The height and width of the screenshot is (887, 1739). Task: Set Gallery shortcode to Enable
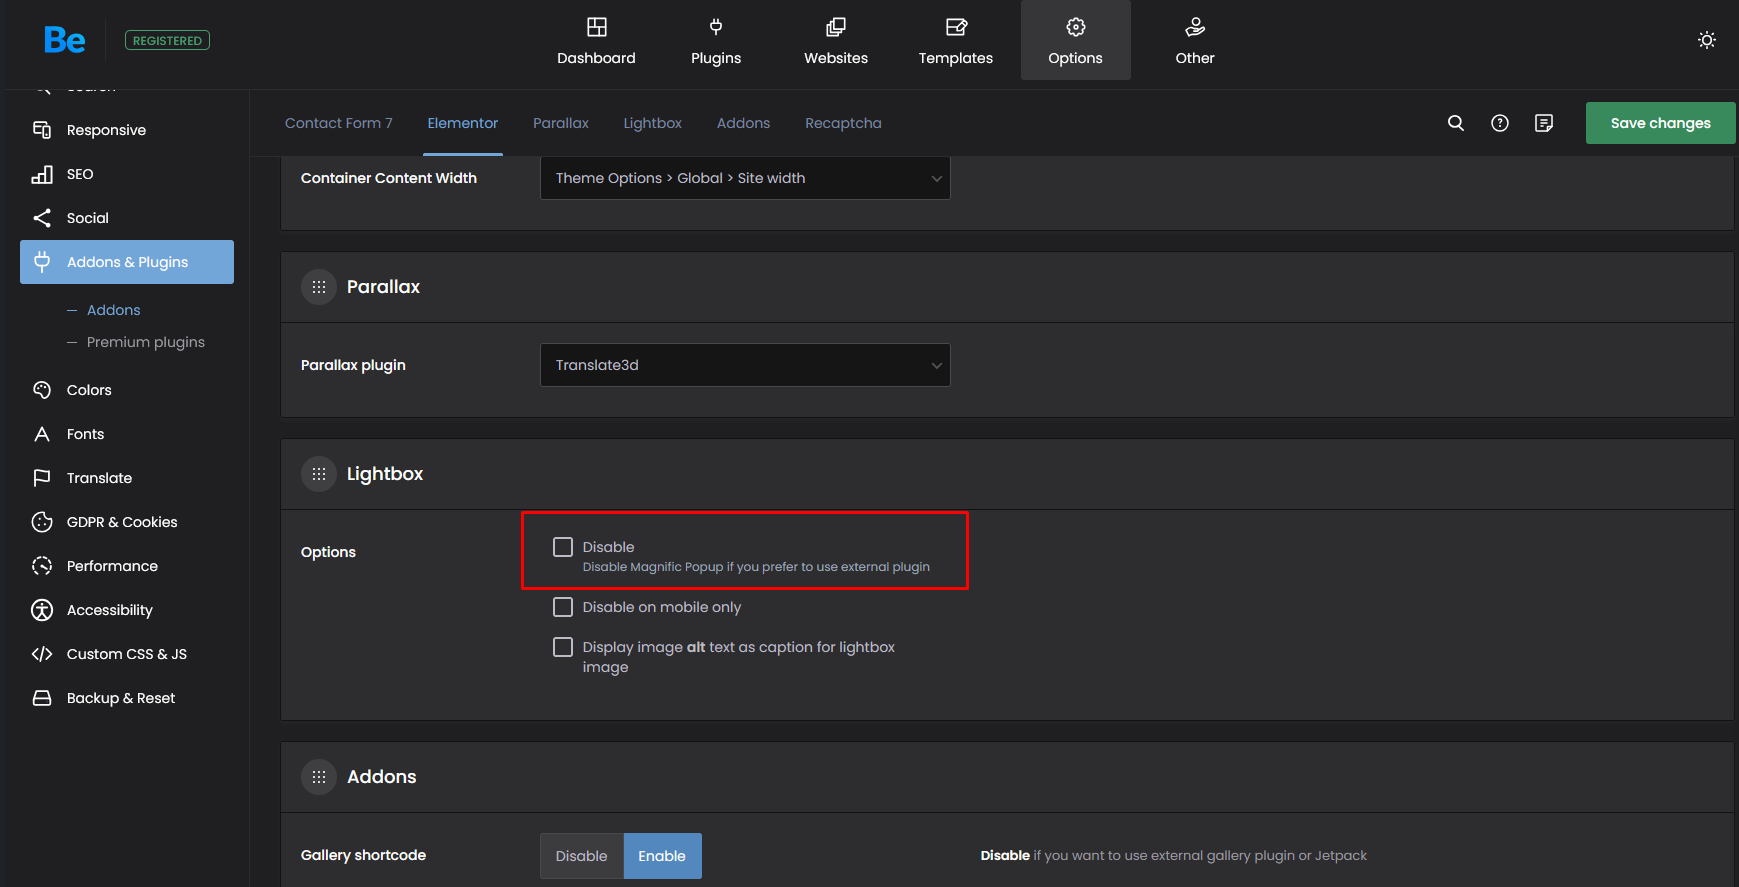[662, 856]
